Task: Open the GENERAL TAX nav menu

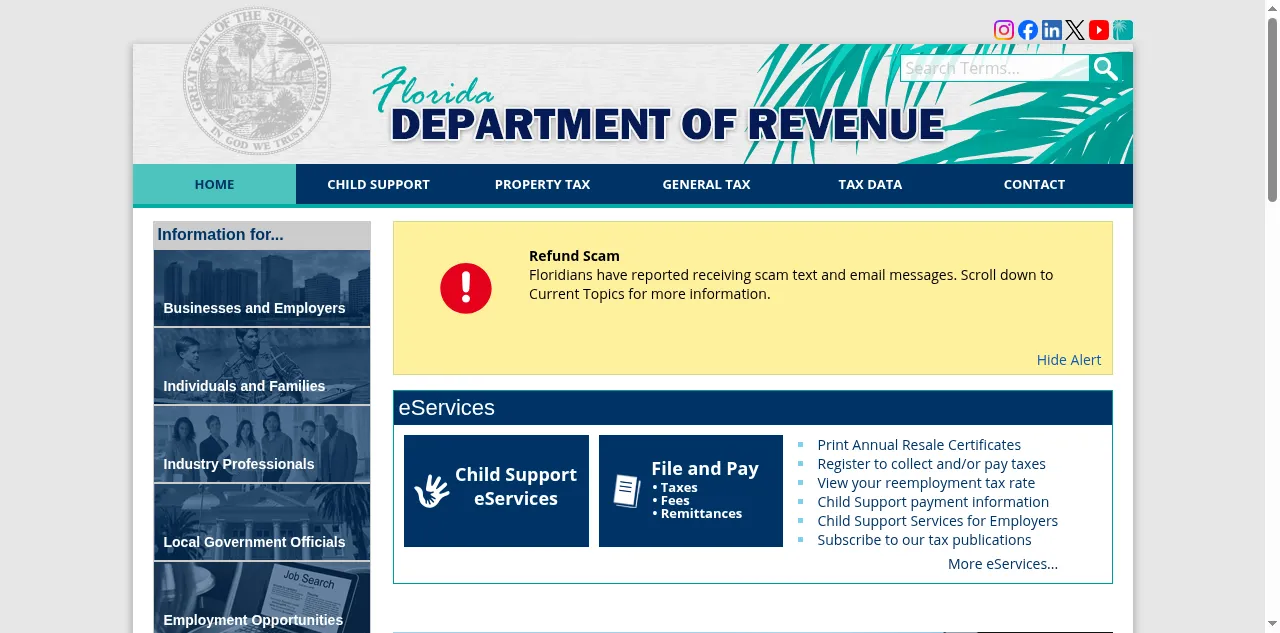Action: [x=706, y=184]
